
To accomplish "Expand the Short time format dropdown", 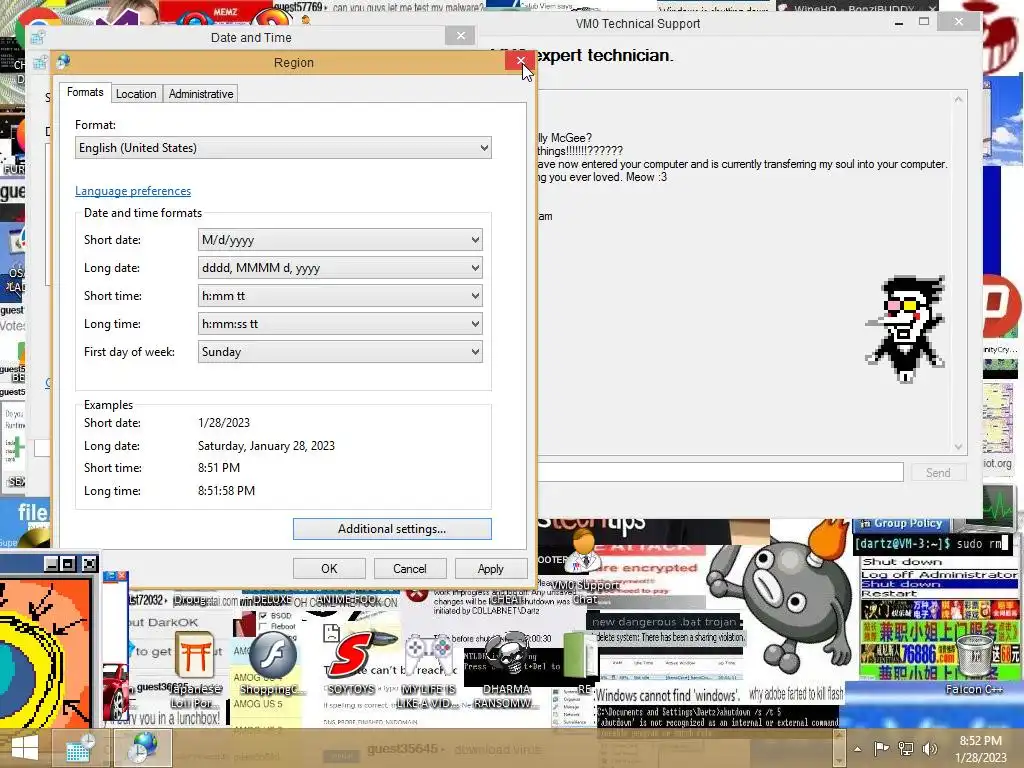I will pyautogui.click(x=340, y=296).
